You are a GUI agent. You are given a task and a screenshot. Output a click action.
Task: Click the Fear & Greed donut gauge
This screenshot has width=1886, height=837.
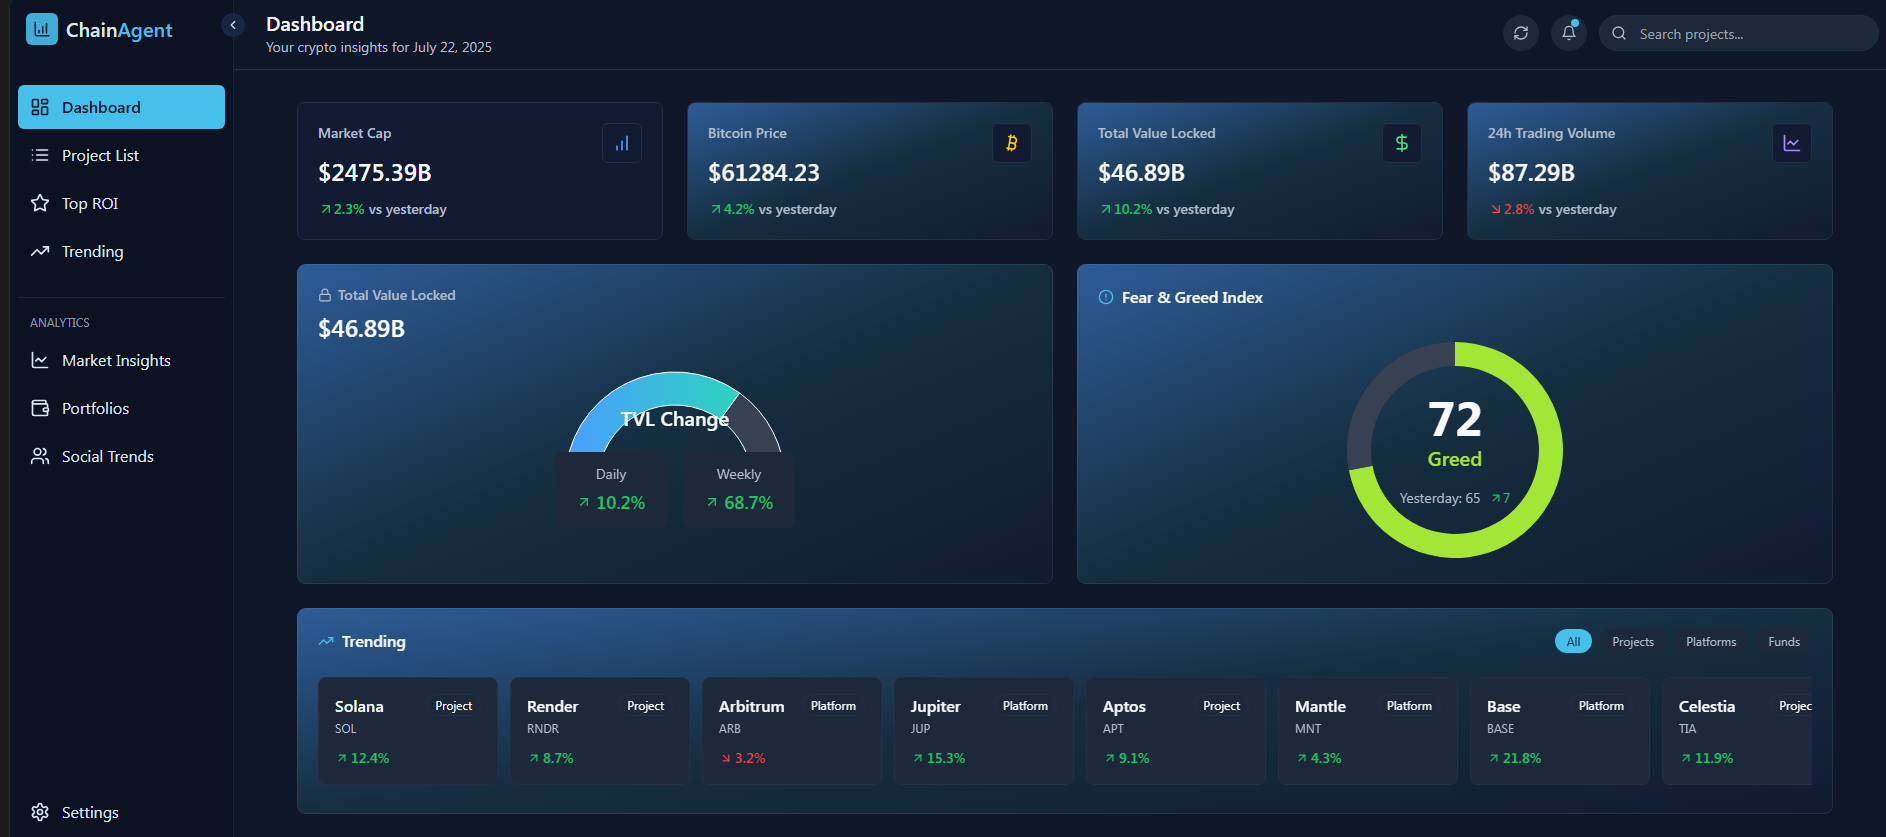[1454, 449]
